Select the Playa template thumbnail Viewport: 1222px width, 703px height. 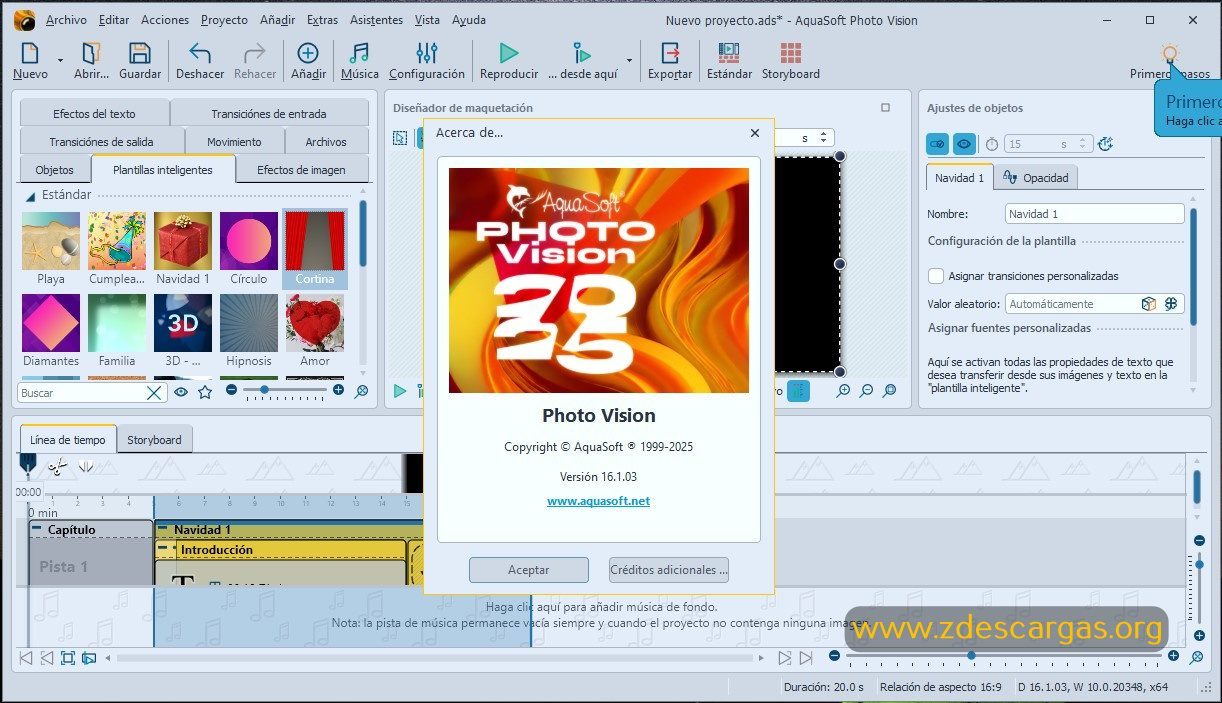51,241
